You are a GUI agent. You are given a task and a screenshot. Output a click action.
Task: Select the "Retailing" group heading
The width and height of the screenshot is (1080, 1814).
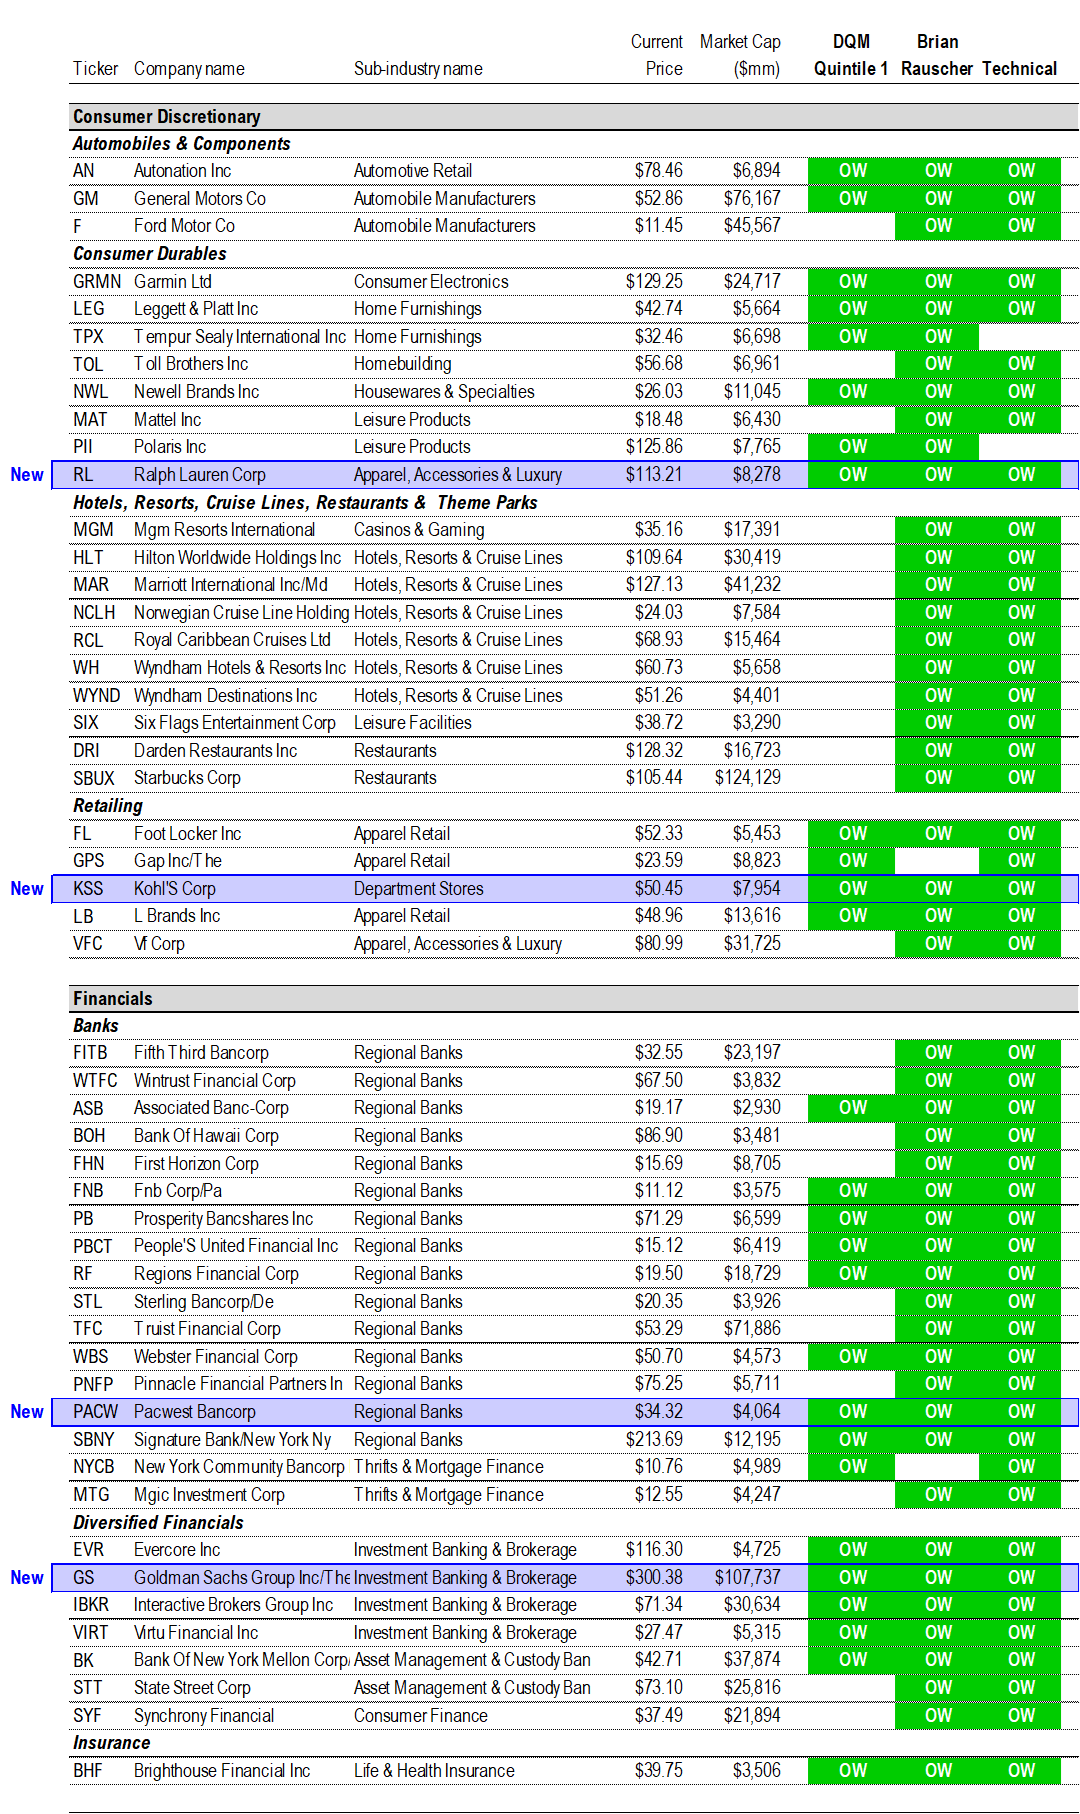click(x=108, y=806)
